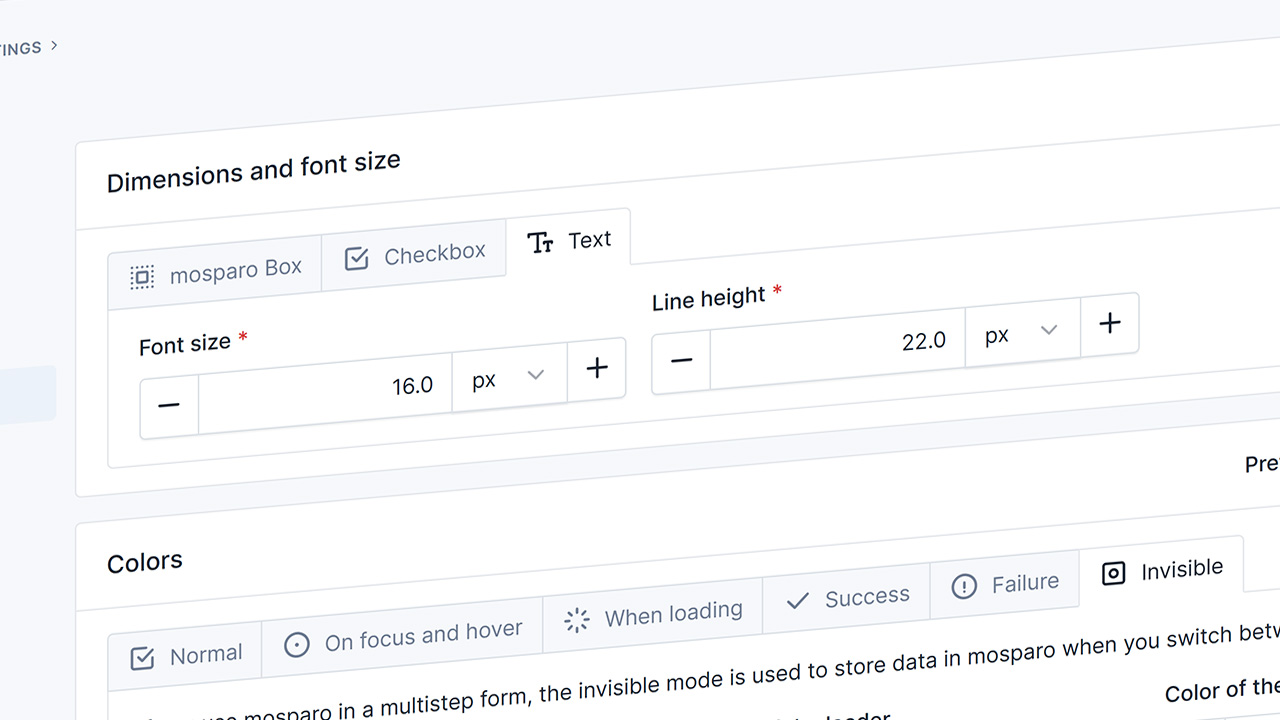1280x720 pixels.
Task: Click the When loading spinner icon
Action: [577, 621]
